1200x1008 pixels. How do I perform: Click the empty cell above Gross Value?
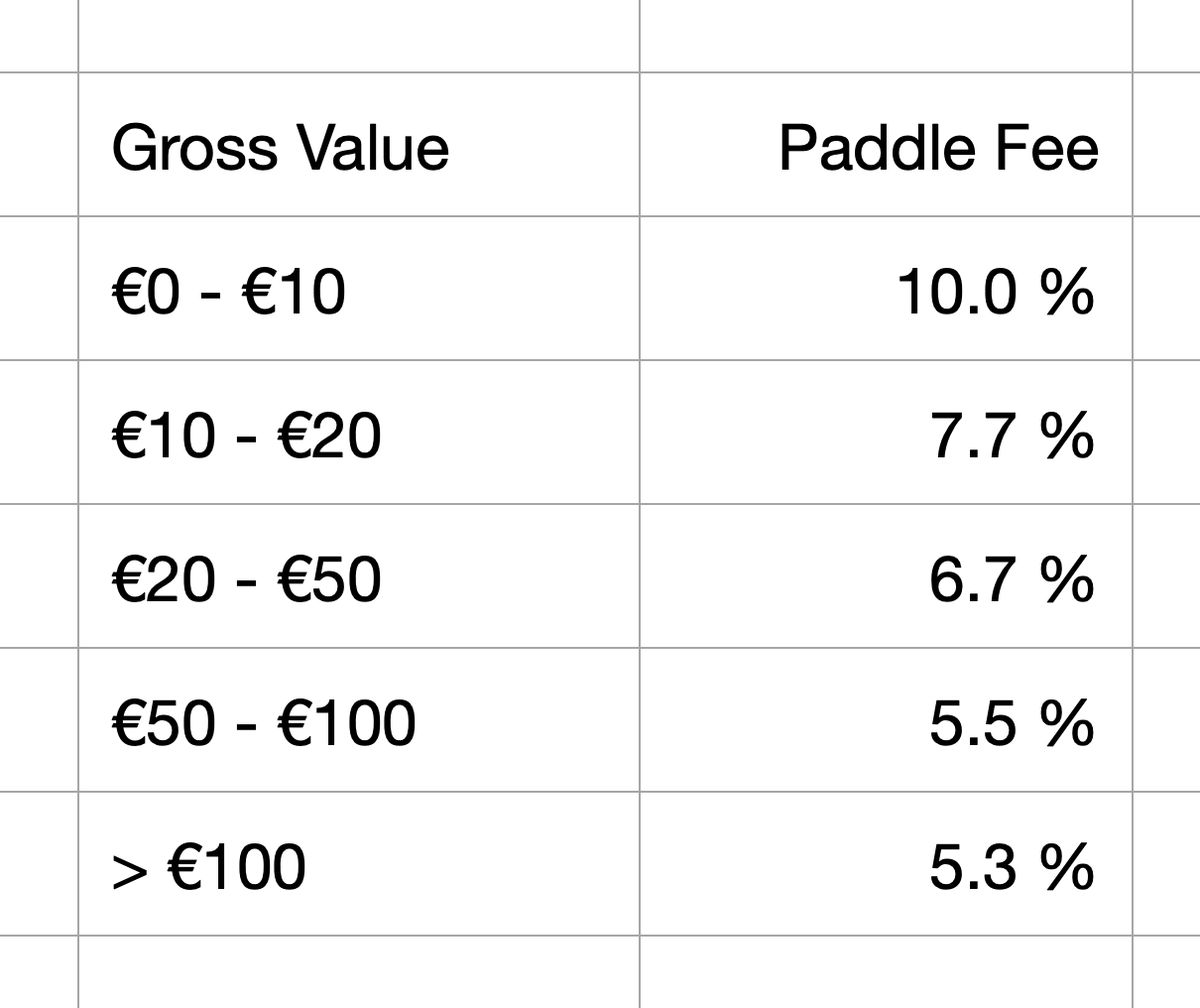358,36
